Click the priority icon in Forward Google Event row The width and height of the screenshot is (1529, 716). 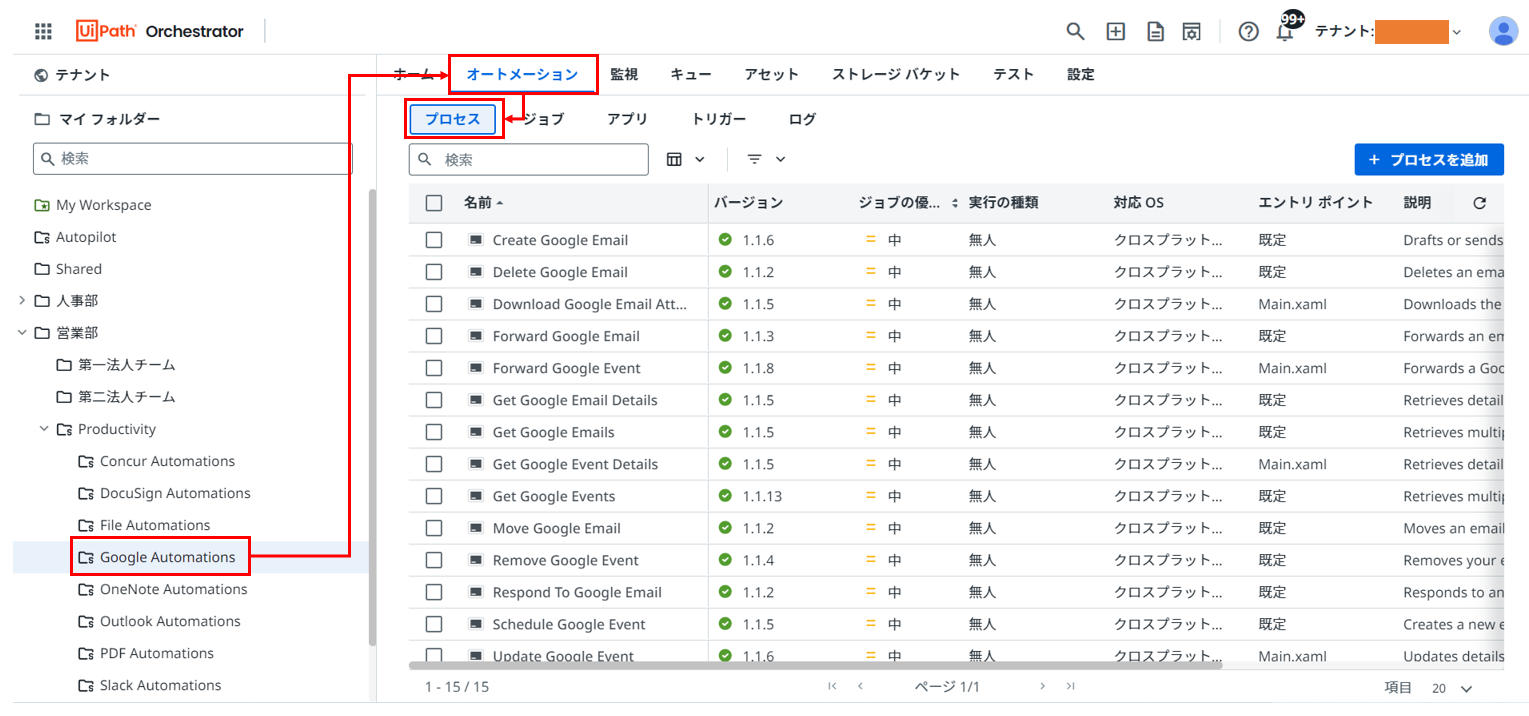[x=870, y=368]
